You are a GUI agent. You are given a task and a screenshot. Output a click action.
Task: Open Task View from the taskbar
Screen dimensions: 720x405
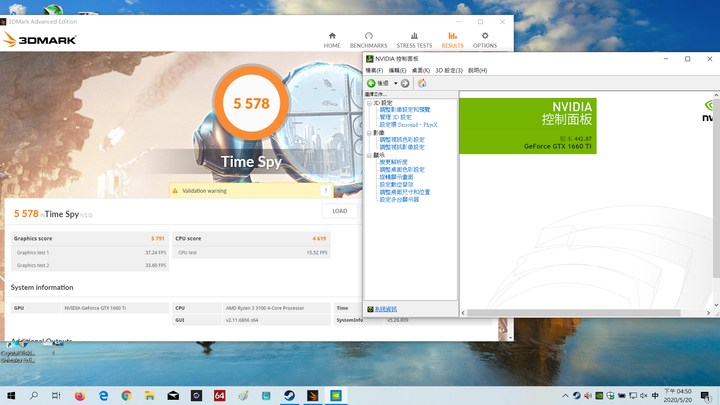56,395
